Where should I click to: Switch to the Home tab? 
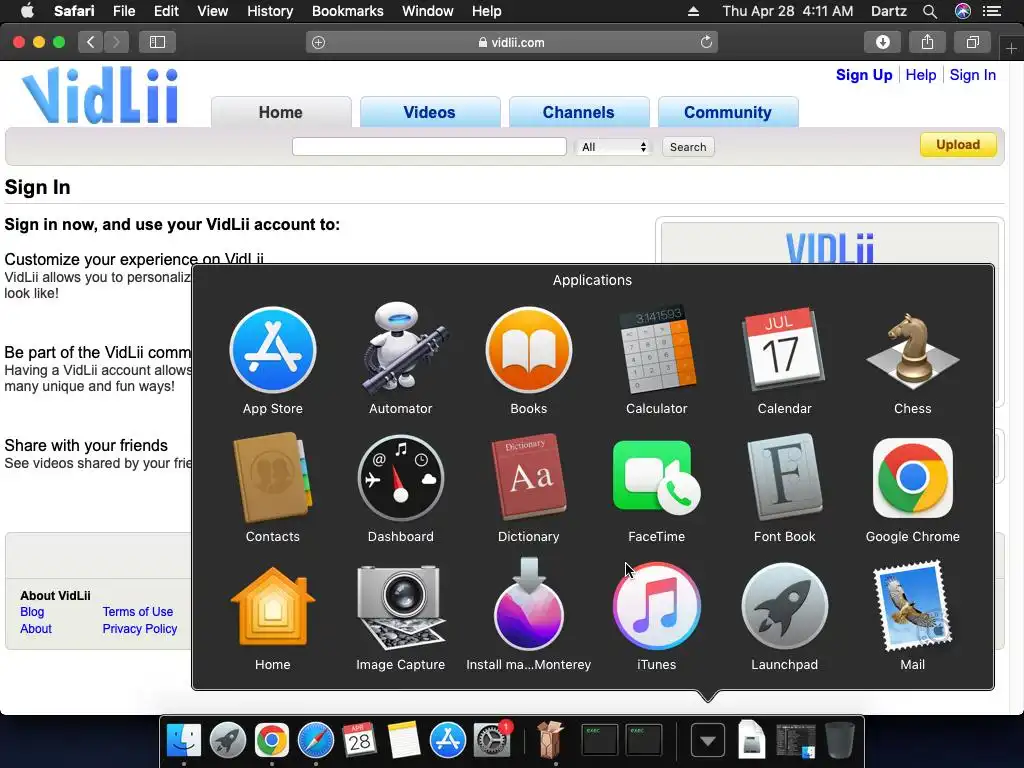(281, 112)
